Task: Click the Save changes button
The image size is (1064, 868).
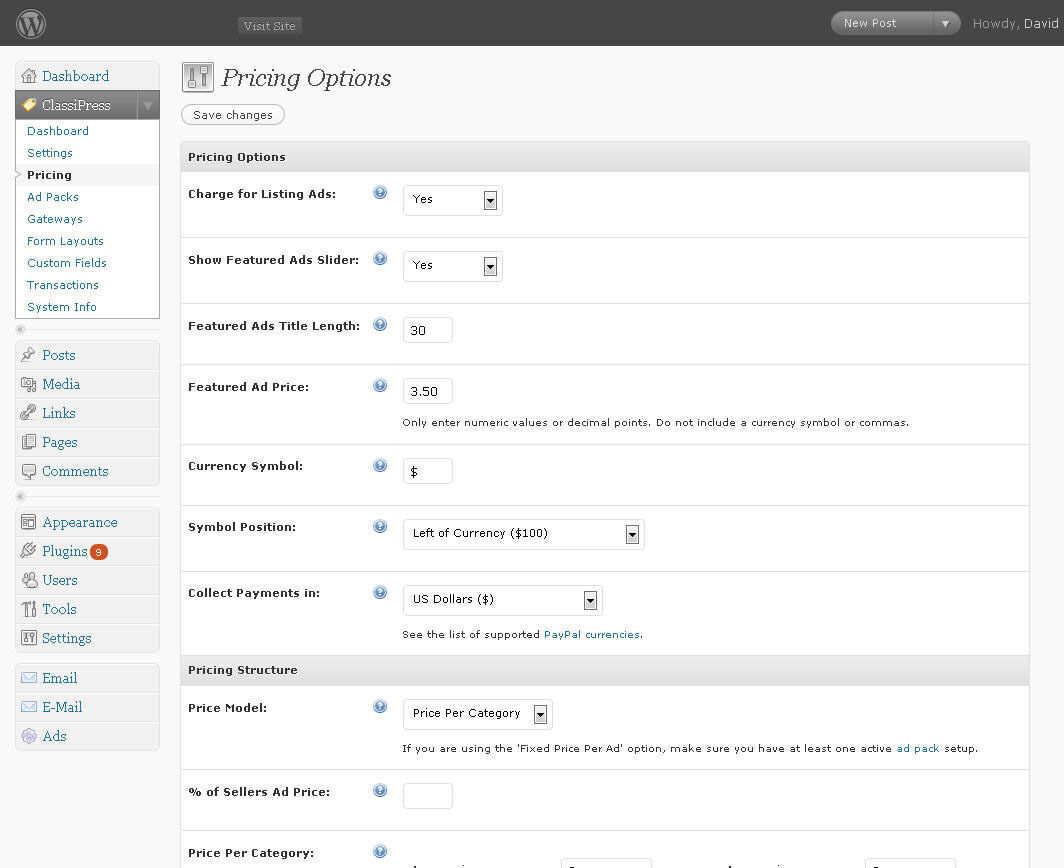Action: click(233, 115)
